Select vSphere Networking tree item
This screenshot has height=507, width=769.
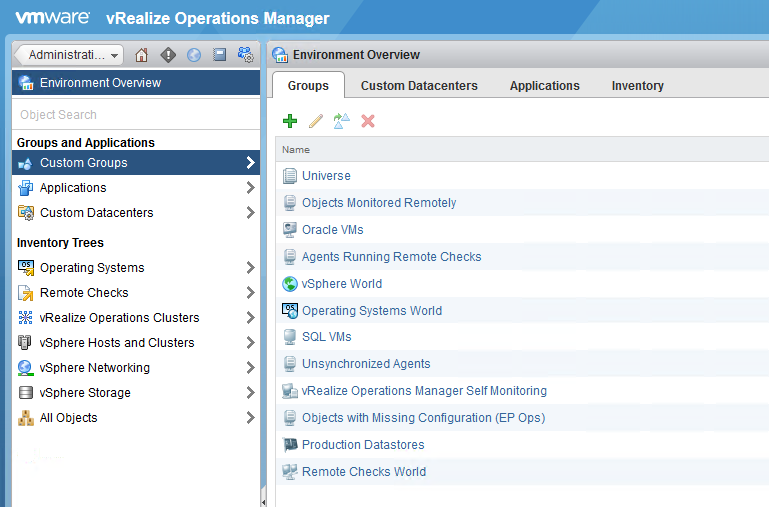(136, 368)
